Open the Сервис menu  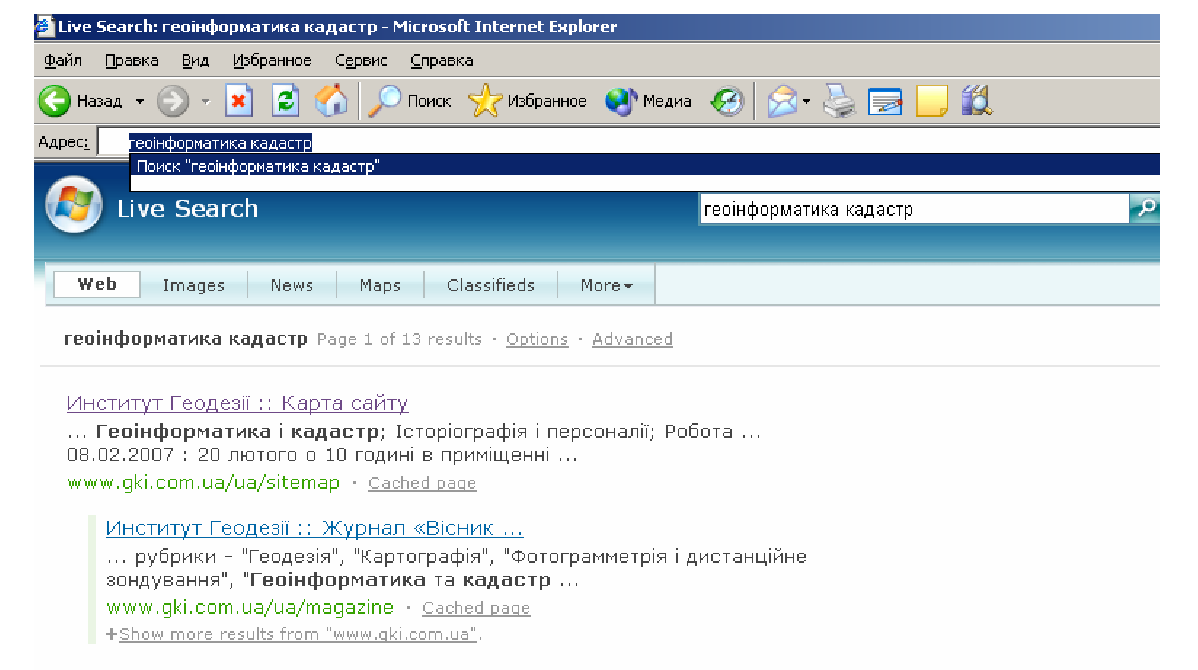pos(361,60)
